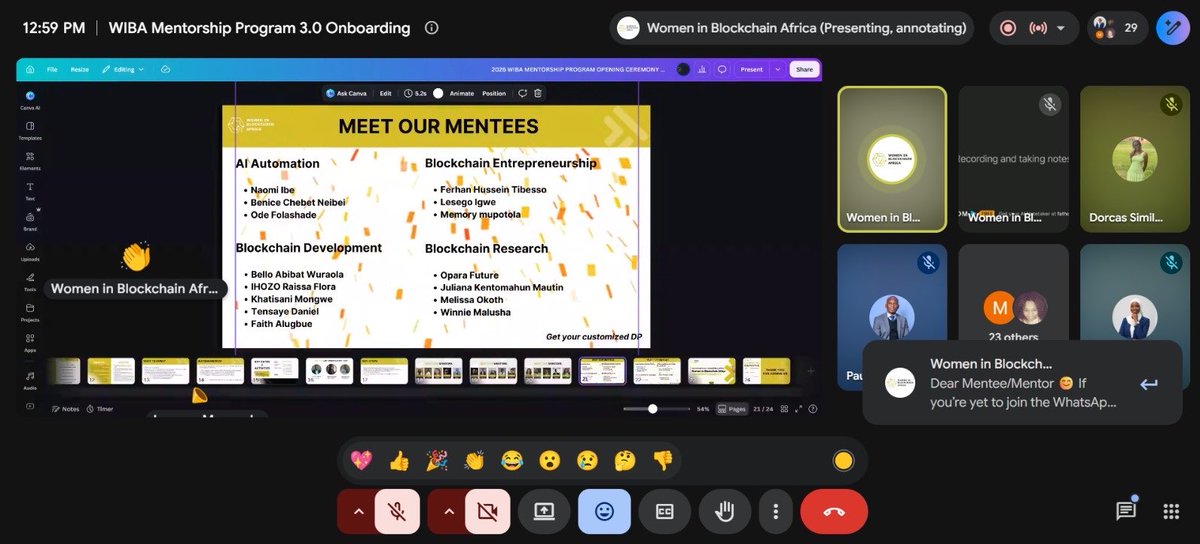The image size is (1200, 544).
Task: Expand video settings arrow beside camera
Action: pyautogui.click(x=447, y=511)
